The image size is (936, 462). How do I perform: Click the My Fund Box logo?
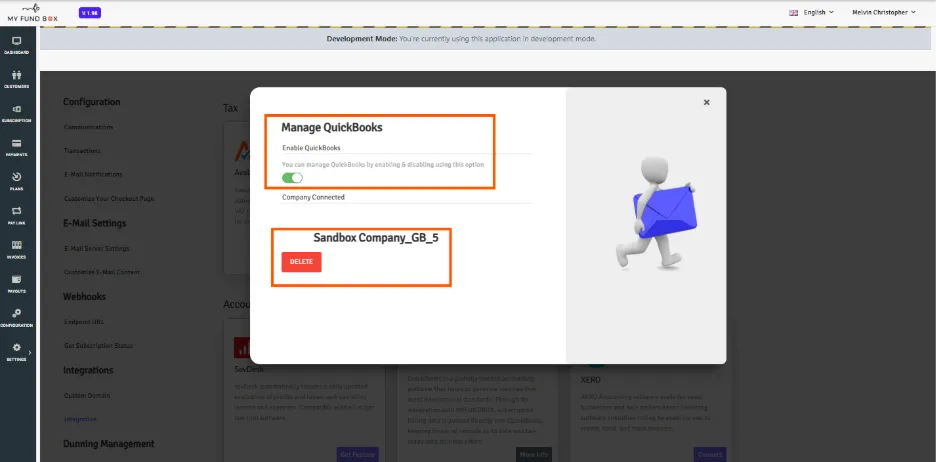[32, 13]
